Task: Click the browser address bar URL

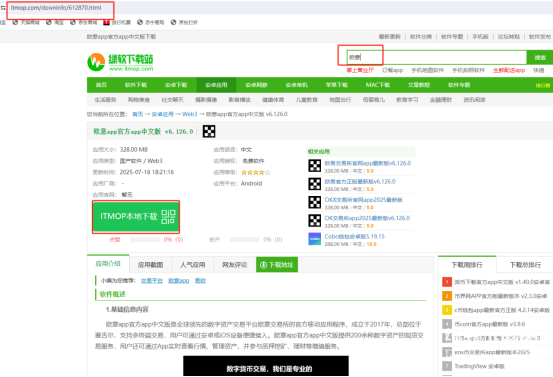Action: pos(56,7)
